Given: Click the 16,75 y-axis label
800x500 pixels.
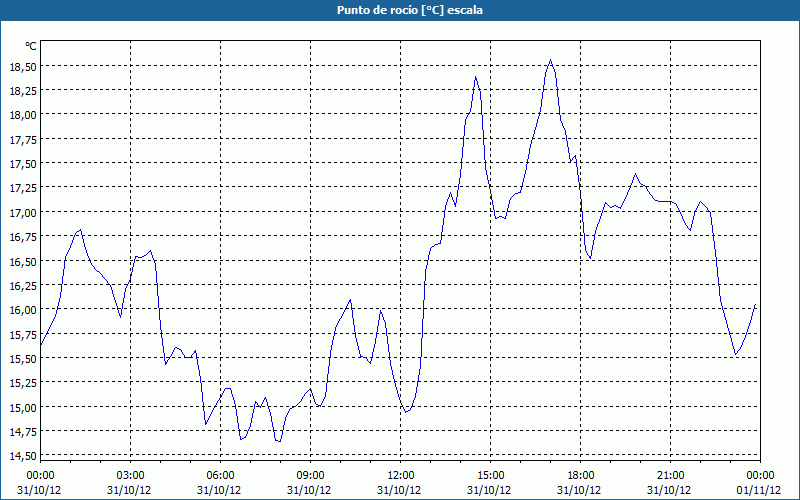Looking at the screenshot, I should point(23,237).
